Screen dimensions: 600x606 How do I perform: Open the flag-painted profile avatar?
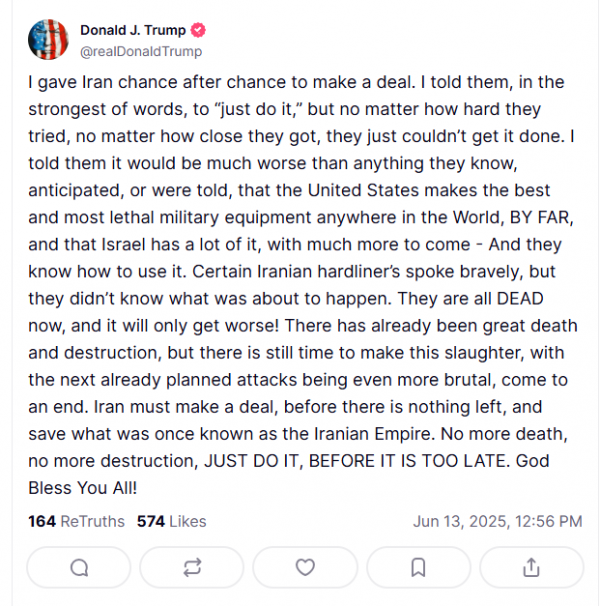pos(48,39)
